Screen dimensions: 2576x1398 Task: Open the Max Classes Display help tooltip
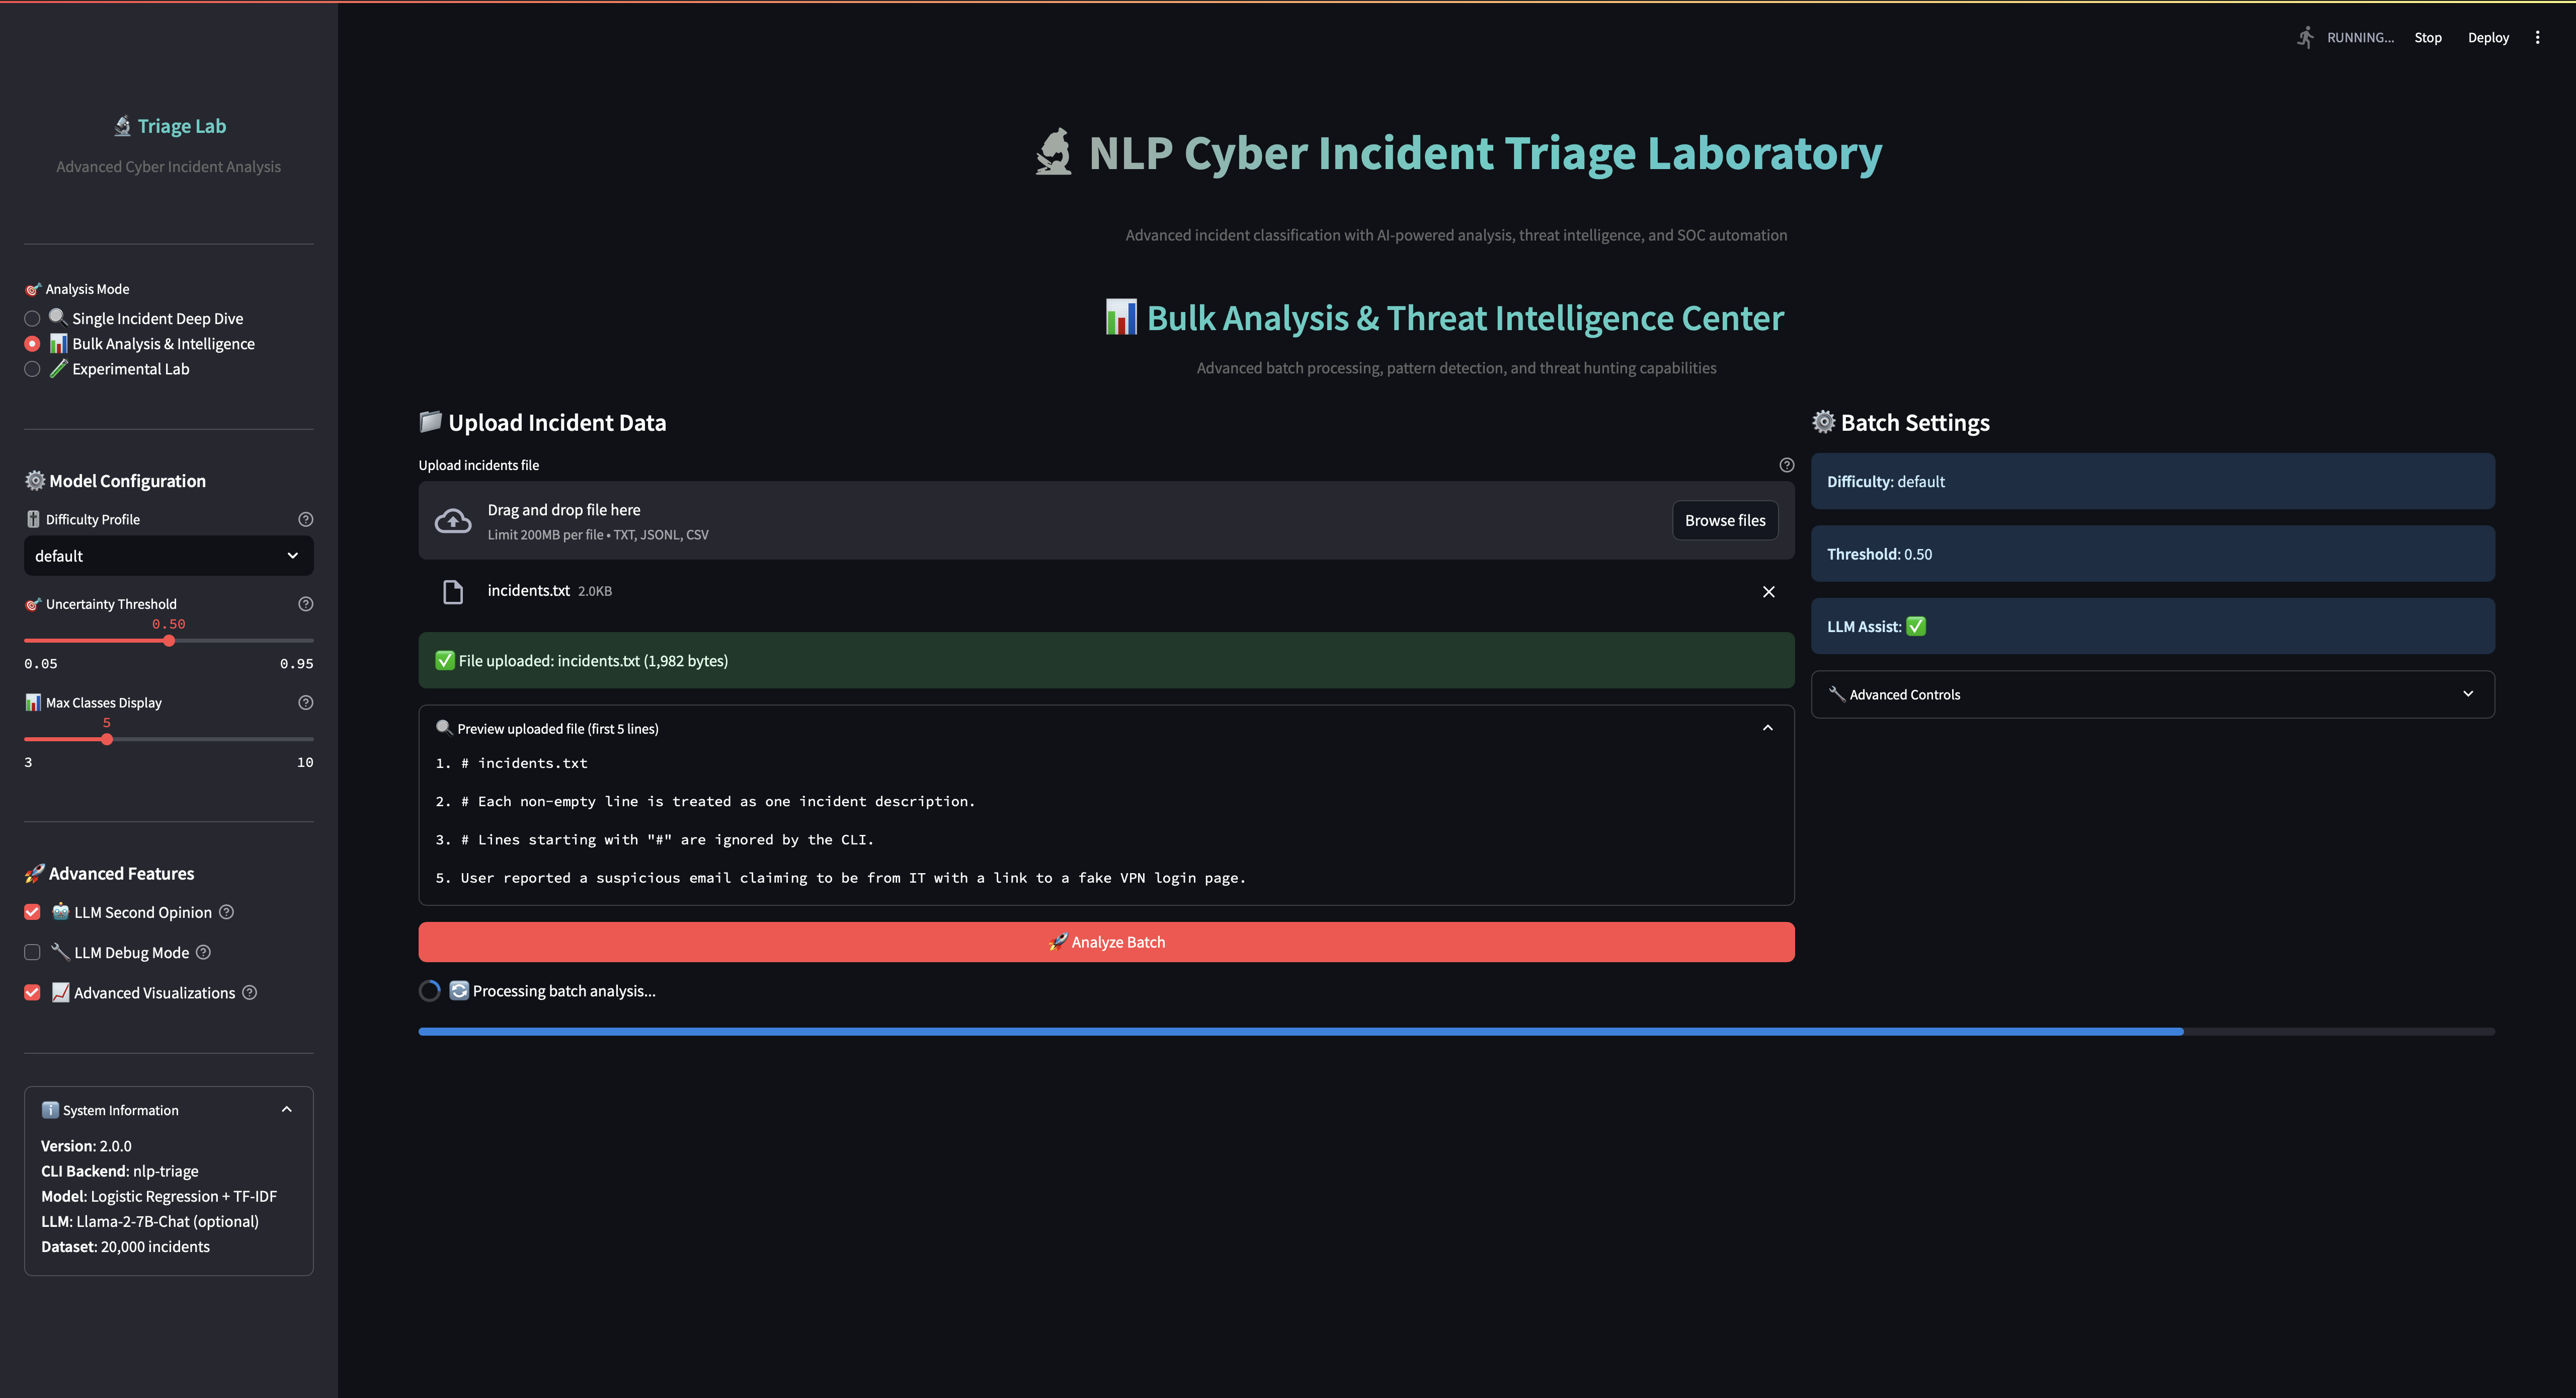(x=305, y=702)
